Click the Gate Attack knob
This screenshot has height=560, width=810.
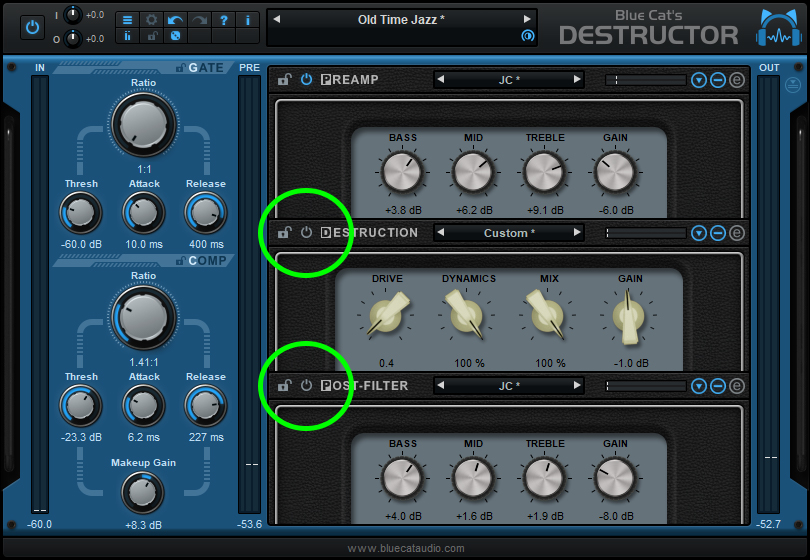(144, 213)
